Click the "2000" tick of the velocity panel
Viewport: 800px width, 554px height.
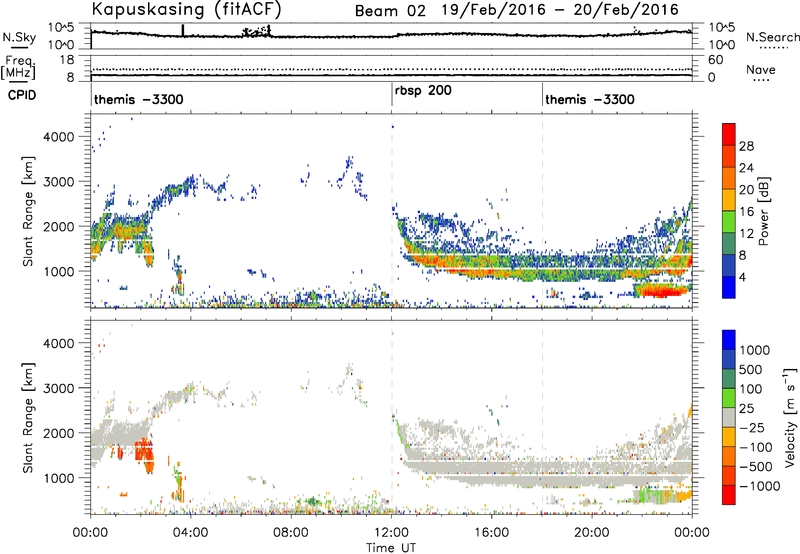[59, 433]
